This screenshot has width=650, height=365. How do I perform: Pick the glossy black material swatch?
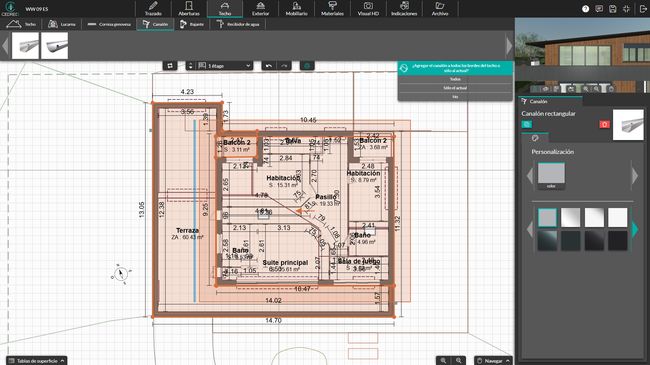tap(594, 241)
